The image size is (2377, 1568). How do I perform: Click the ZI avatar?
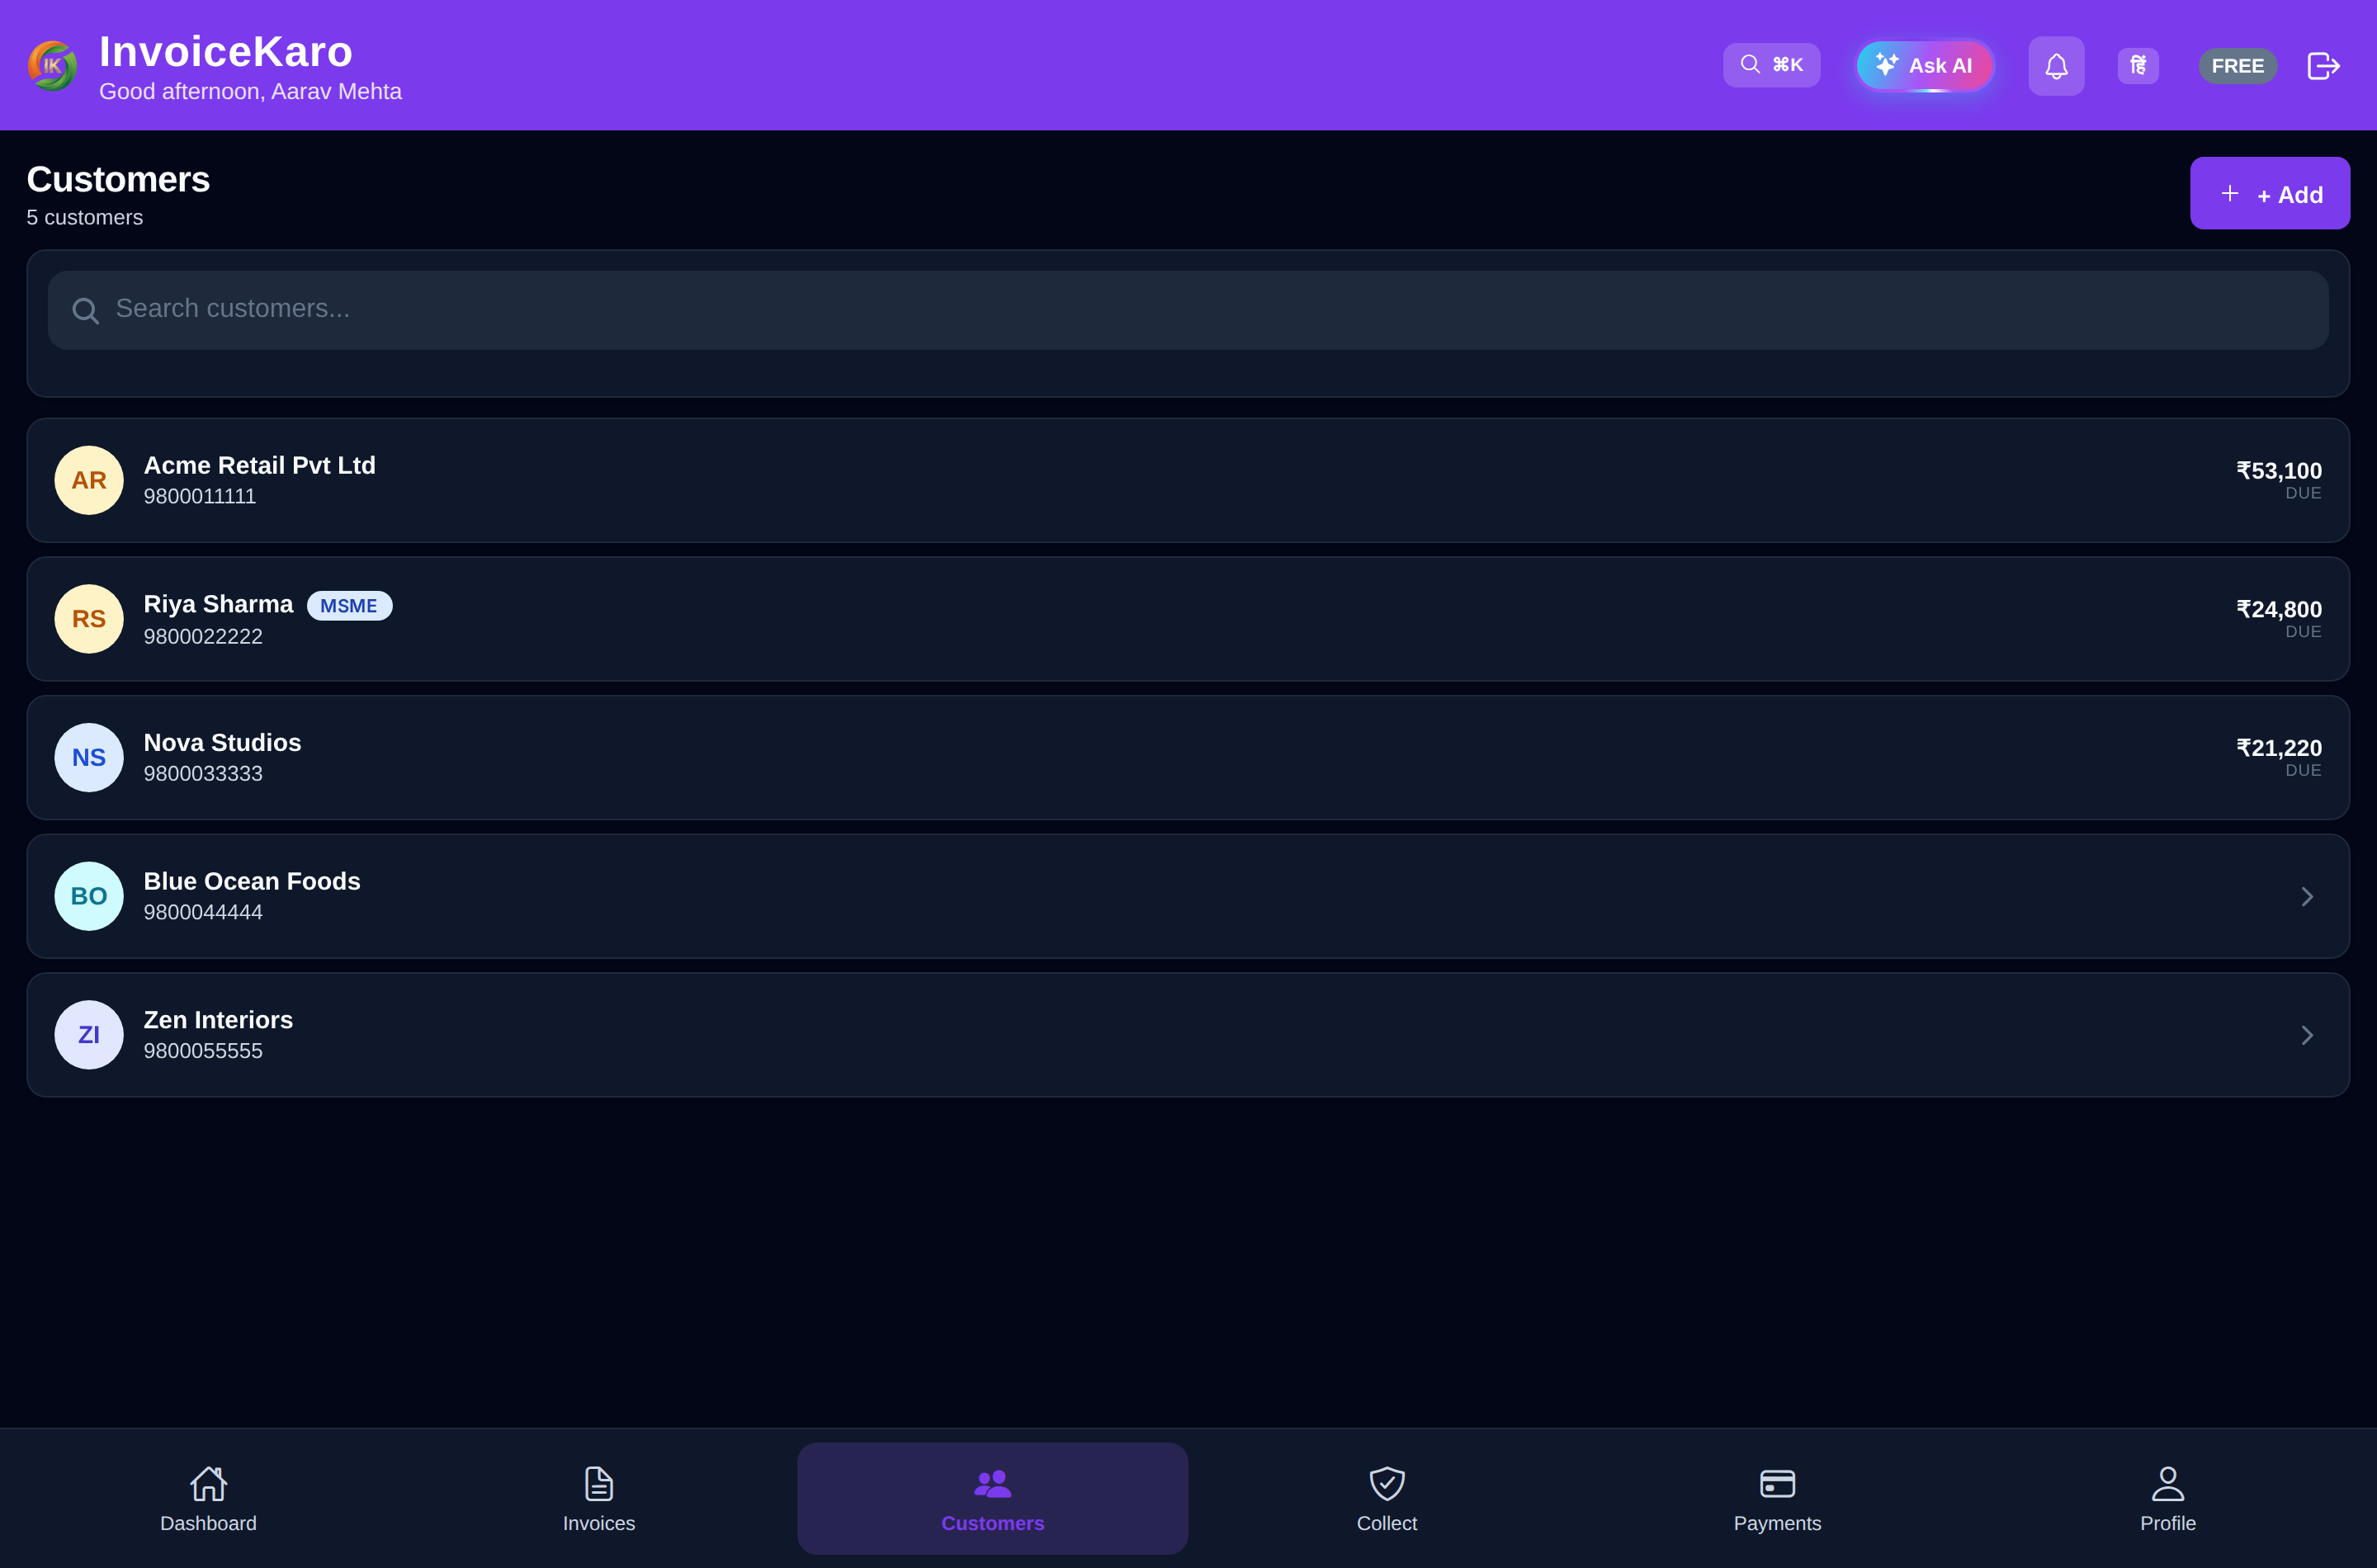pyautogui.click(x=89, y=1035)
